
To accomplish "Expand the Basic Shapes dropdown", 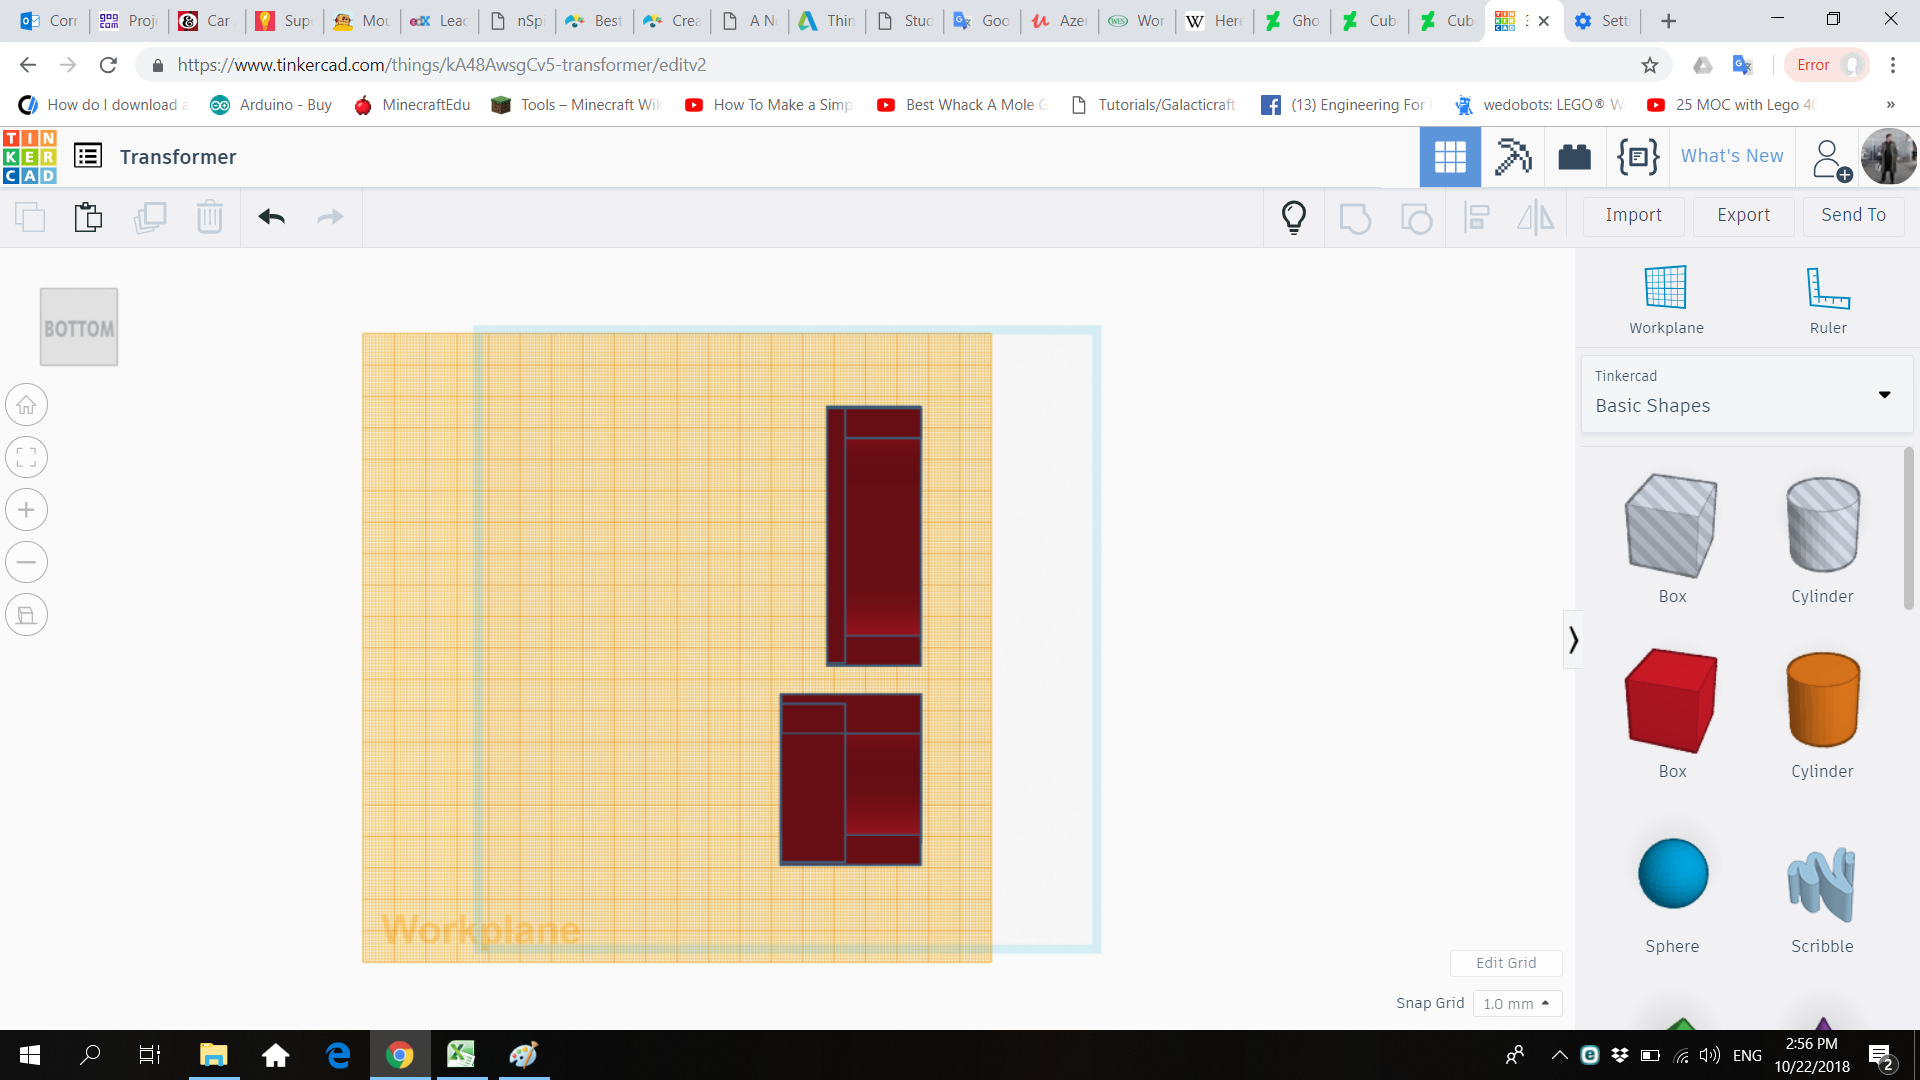I will click(1884, 395).
